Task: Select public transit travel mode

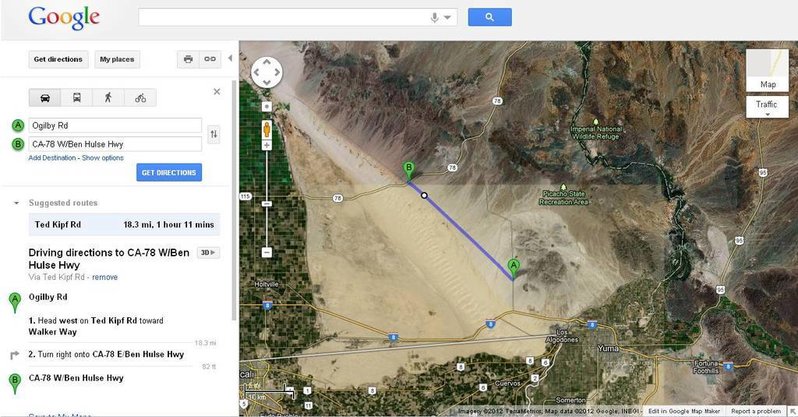Action: (x=77, y=98)
